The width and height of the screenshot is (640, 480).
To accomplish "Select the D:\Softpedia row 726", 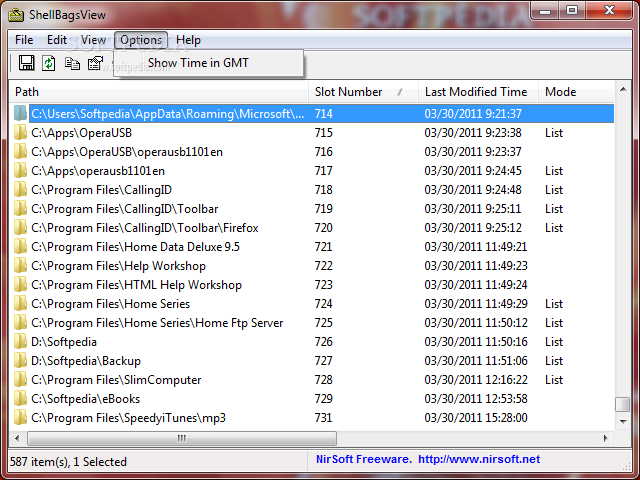I will pos(312,342).
